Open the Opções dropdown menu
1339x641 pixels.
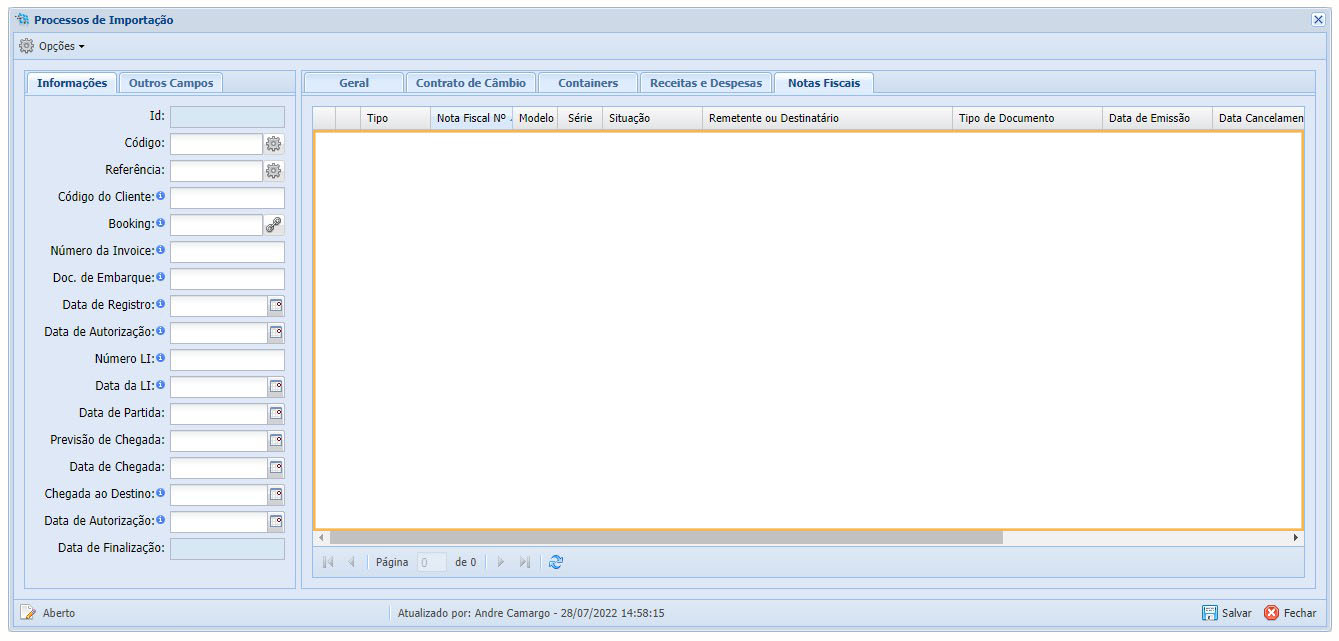53,46
